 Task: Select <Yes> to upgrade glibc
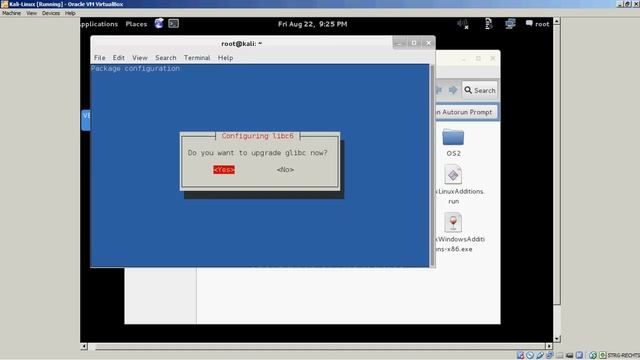tap(224, 169)
